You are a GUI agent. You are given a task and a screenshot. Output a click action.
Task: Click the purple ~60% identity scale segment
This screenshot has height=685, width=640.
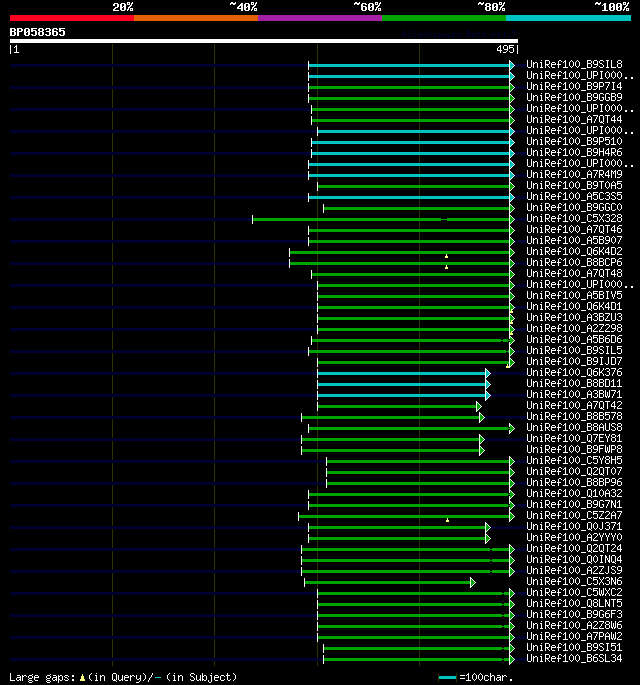pos(320,18)
